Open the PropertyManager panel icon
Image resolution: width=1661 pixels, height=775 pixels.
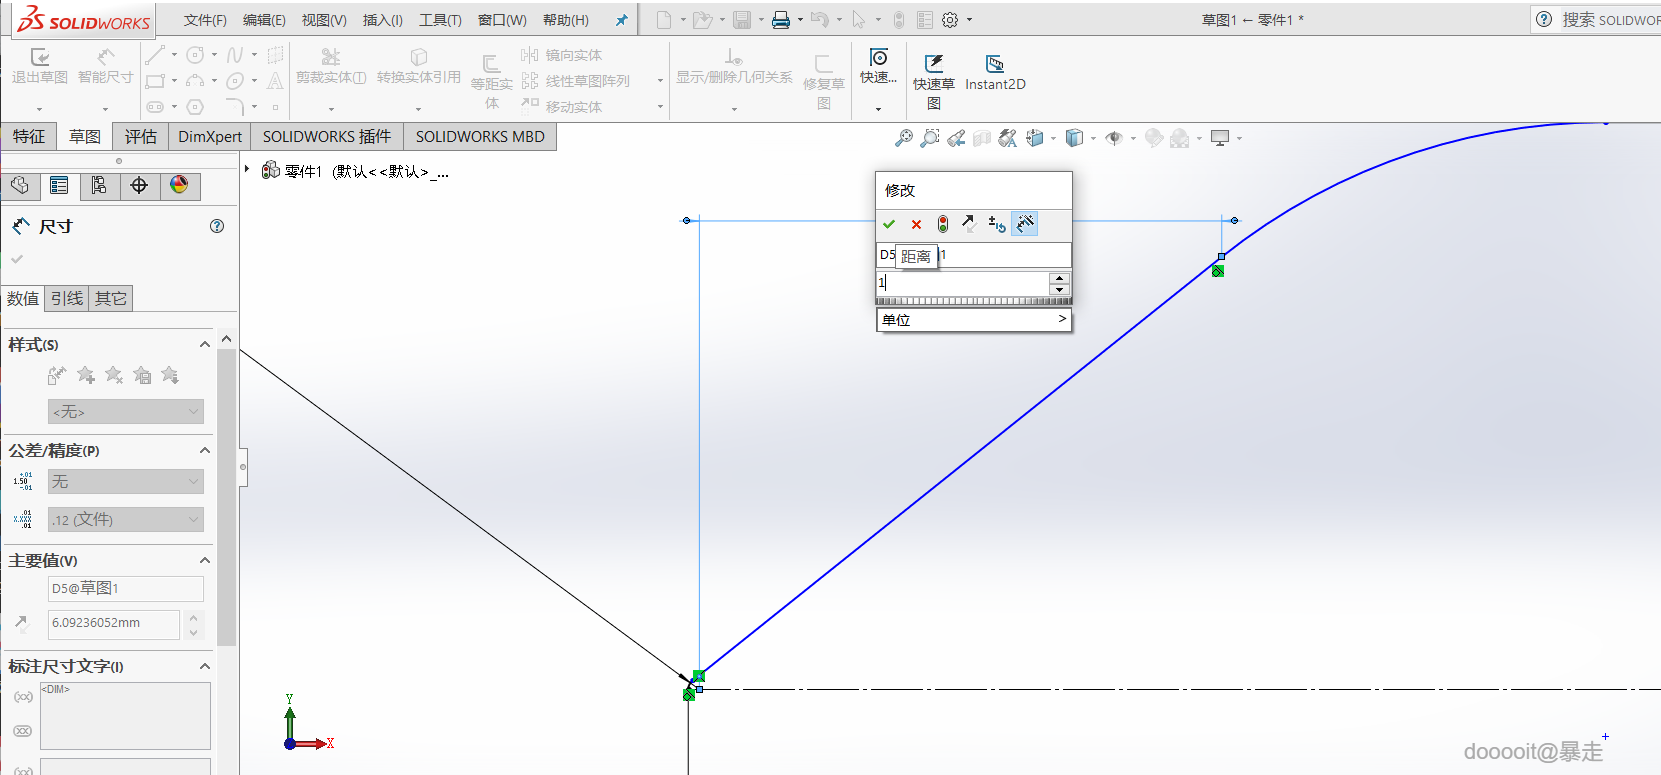pyautogui.click(x=59, y=186)
